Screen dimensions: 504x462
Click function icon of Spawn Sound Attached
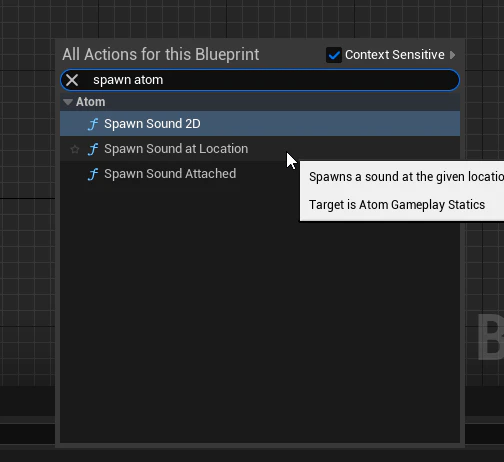click(93, 174)
